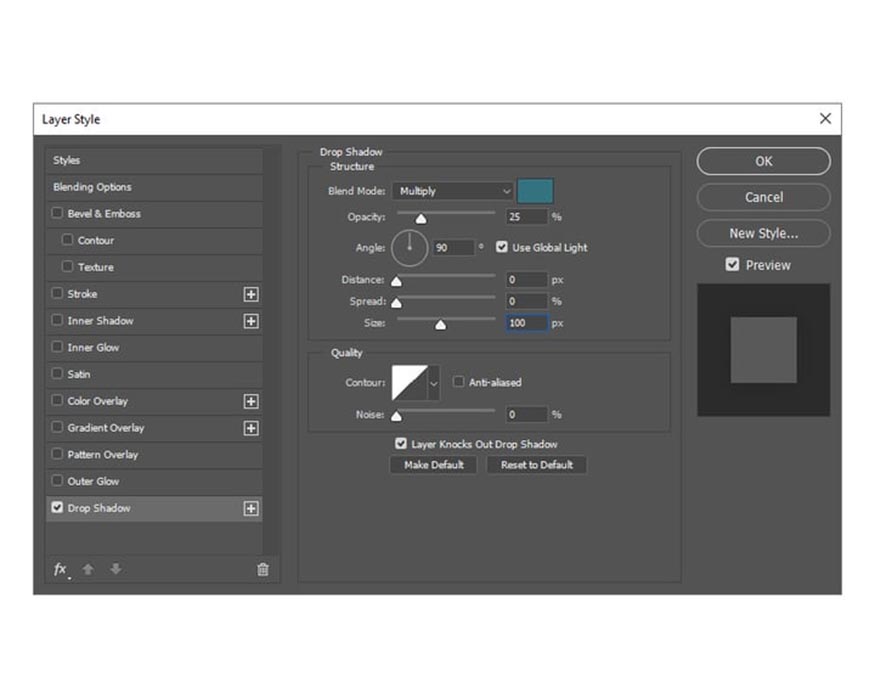Focus the Angle value field showing 90
This screenshot has width=875, height=698.
(453, 248)
